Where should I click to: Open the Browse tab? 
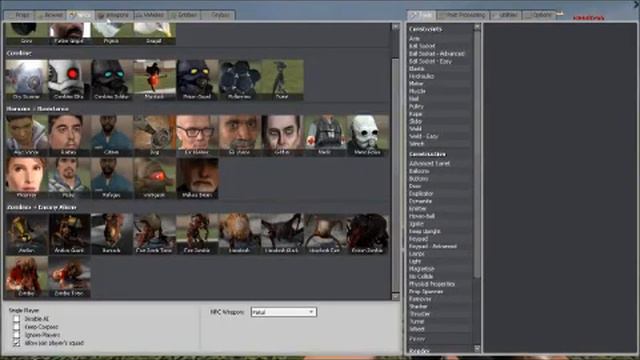[x=50, y=15]
